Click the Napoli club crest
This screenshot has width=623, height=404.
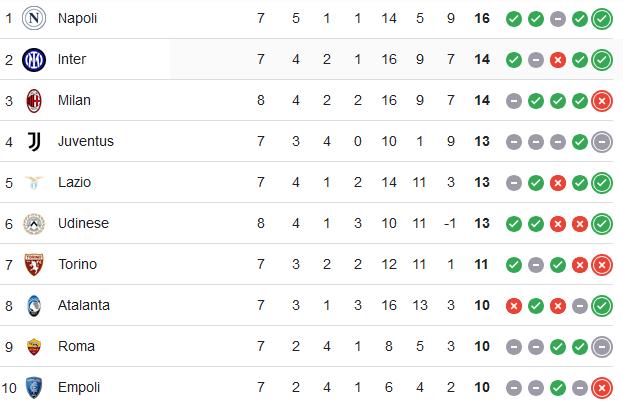[34, 18]
